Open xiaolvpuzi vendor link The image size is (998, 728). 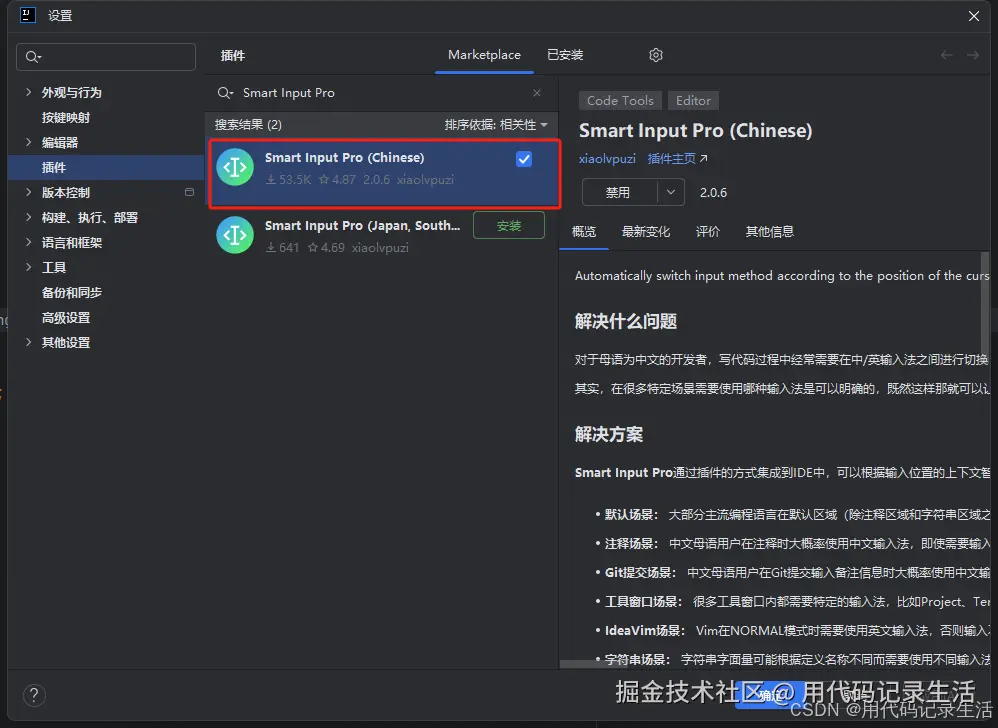pyautogui.click(x=607, y=158)
